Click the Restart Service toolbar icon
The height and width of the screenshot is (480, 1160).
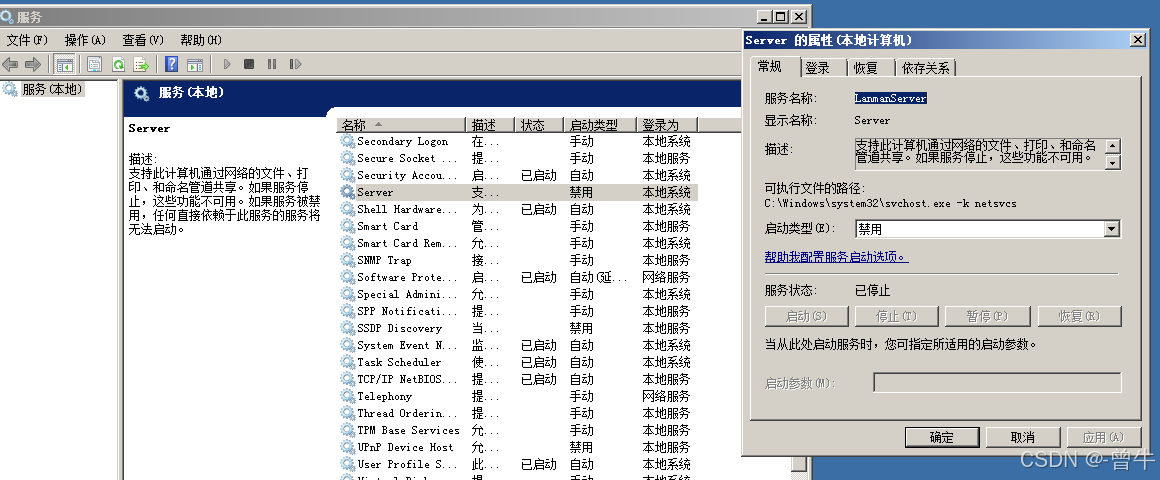click(295, 64)
